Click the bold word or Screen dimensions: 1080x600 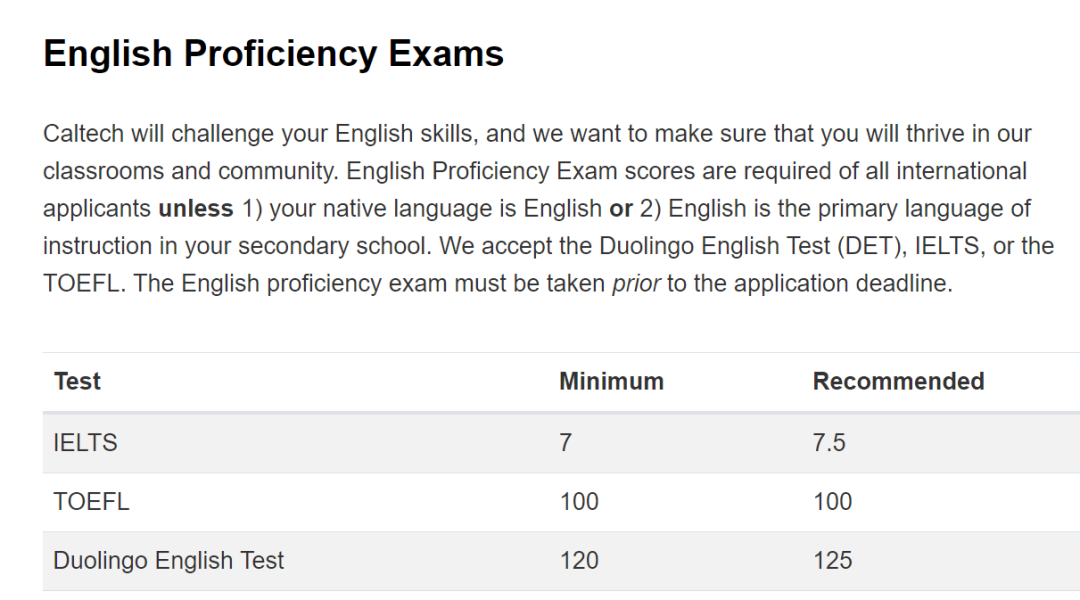[621, 209]
